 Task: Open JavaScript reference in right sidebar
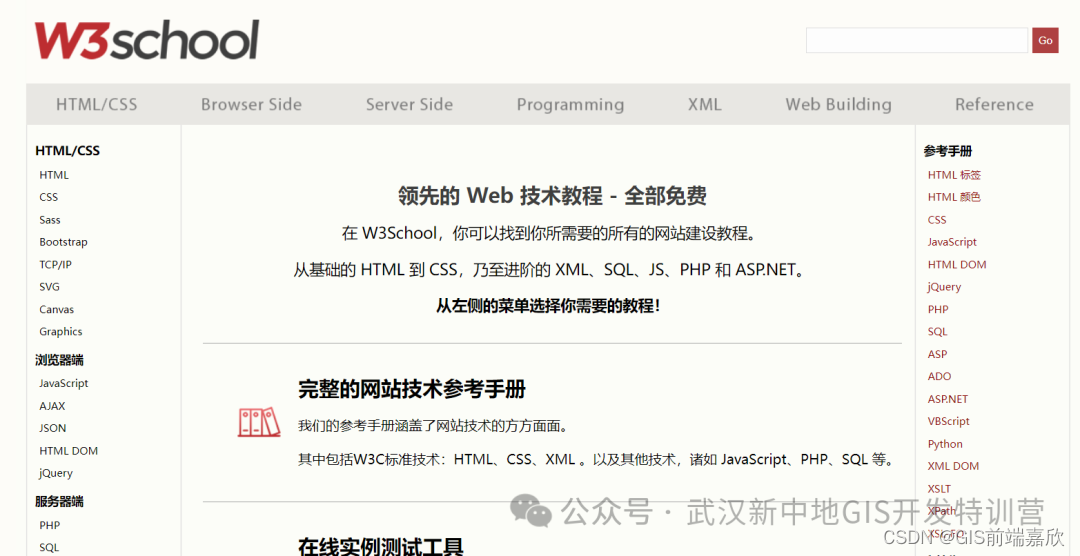pyautogui.click(x=952, y=242)
